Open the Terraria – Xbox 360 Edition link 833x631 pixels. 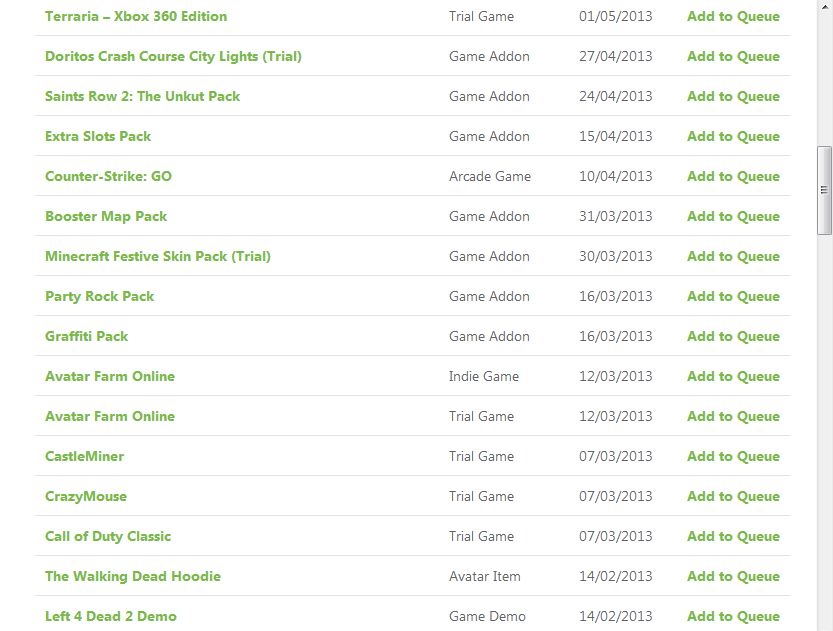point(136,16)
